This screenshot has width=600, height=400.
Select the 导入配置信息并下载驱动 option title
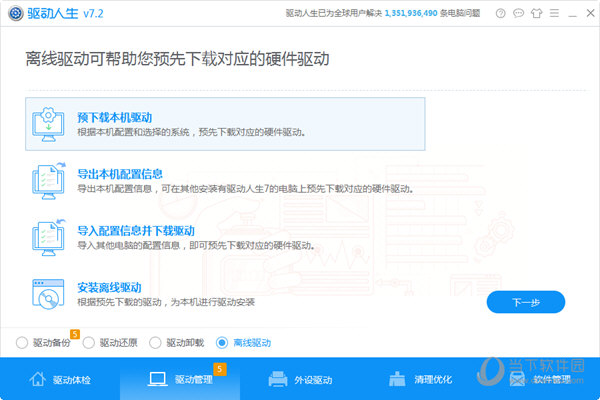coord(136,231)
